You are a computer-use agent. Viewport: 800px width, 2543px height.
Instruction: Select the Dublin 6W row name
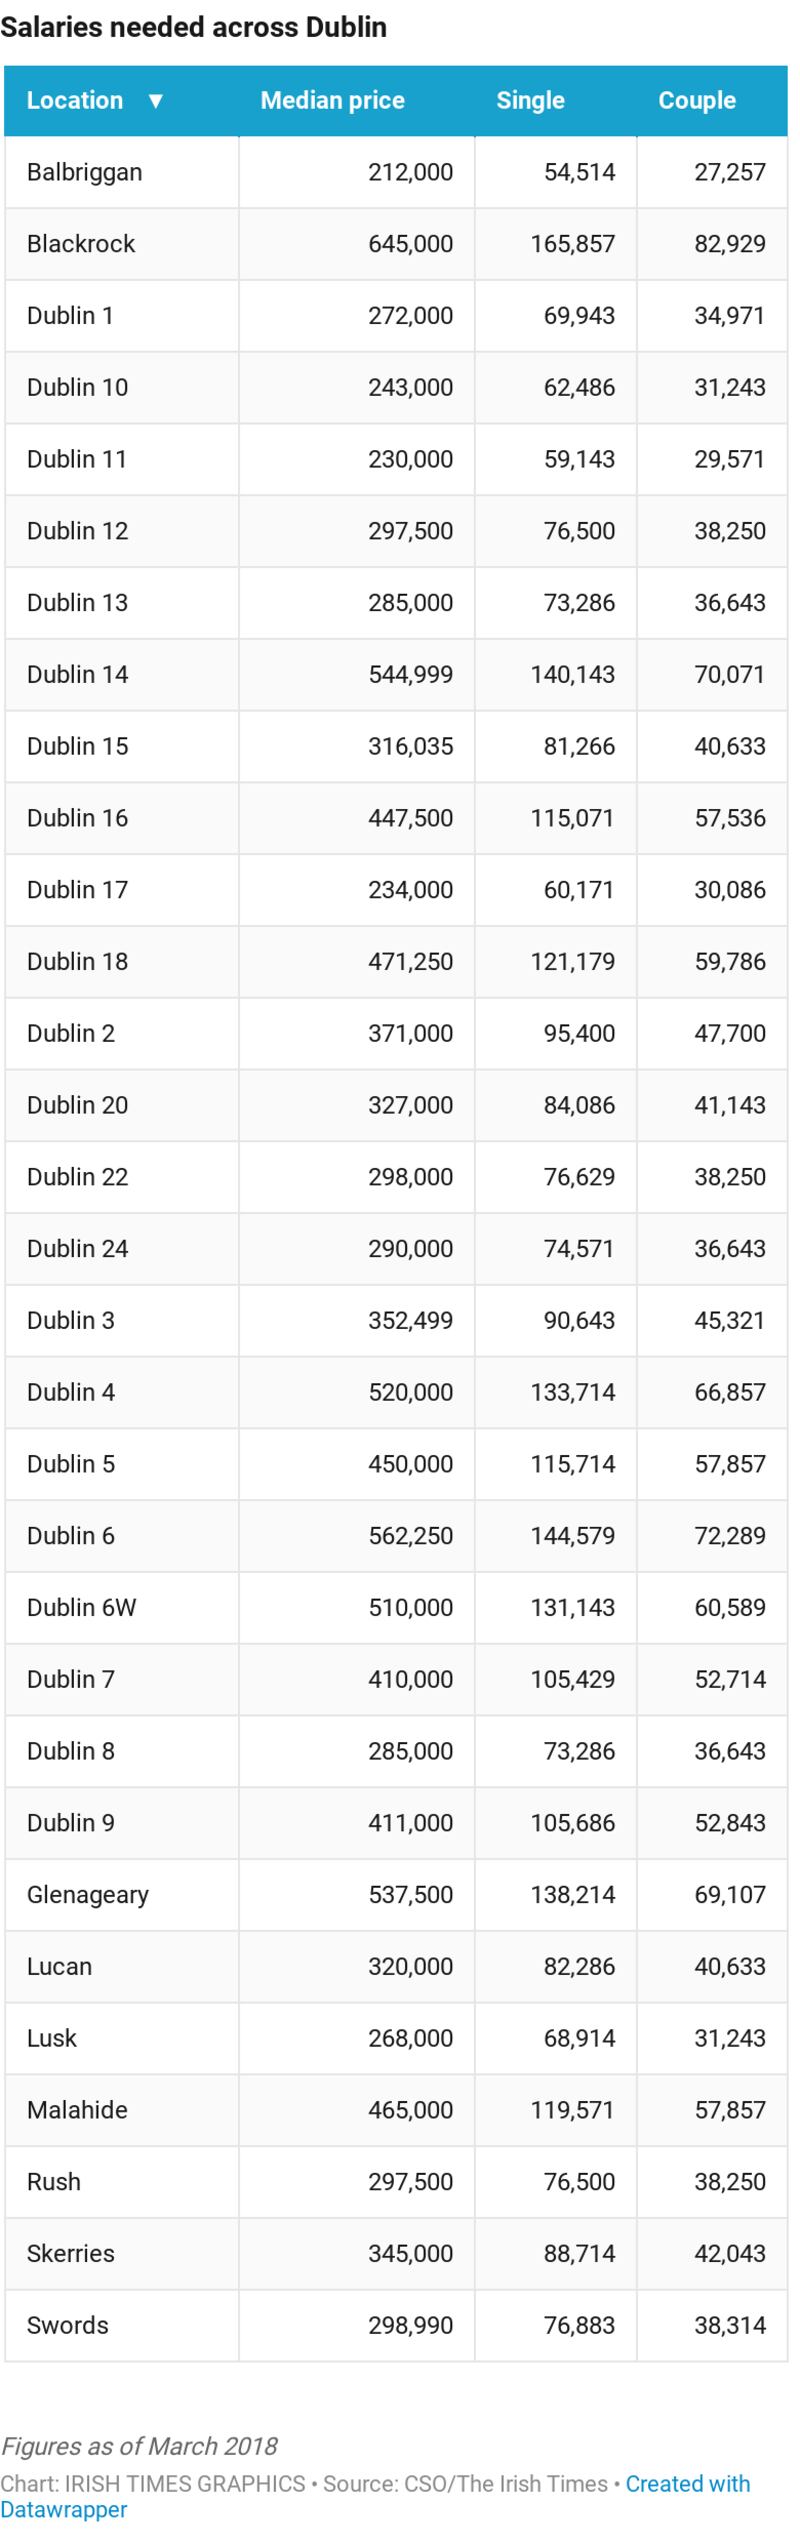click(x=81, y=1607)
